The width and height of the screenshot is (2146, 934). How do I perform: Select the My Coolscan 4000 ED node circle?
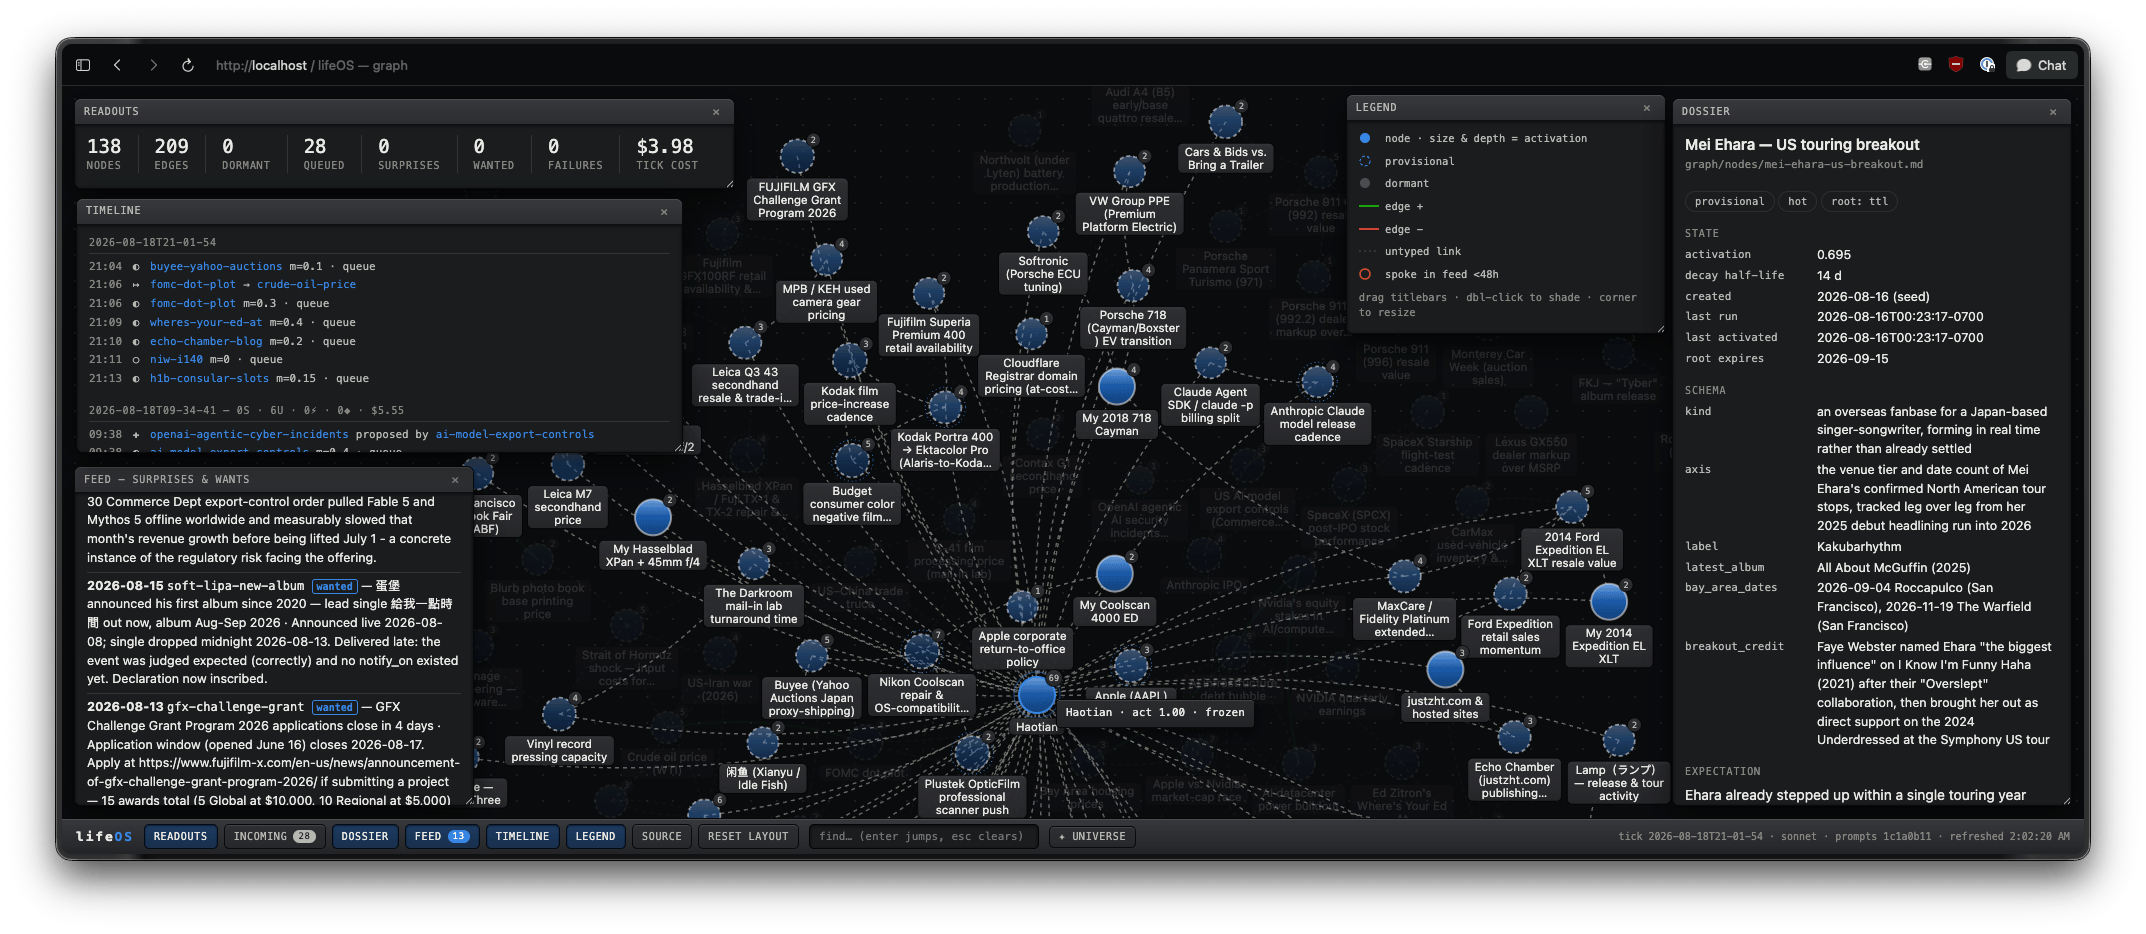(1114, 574)
